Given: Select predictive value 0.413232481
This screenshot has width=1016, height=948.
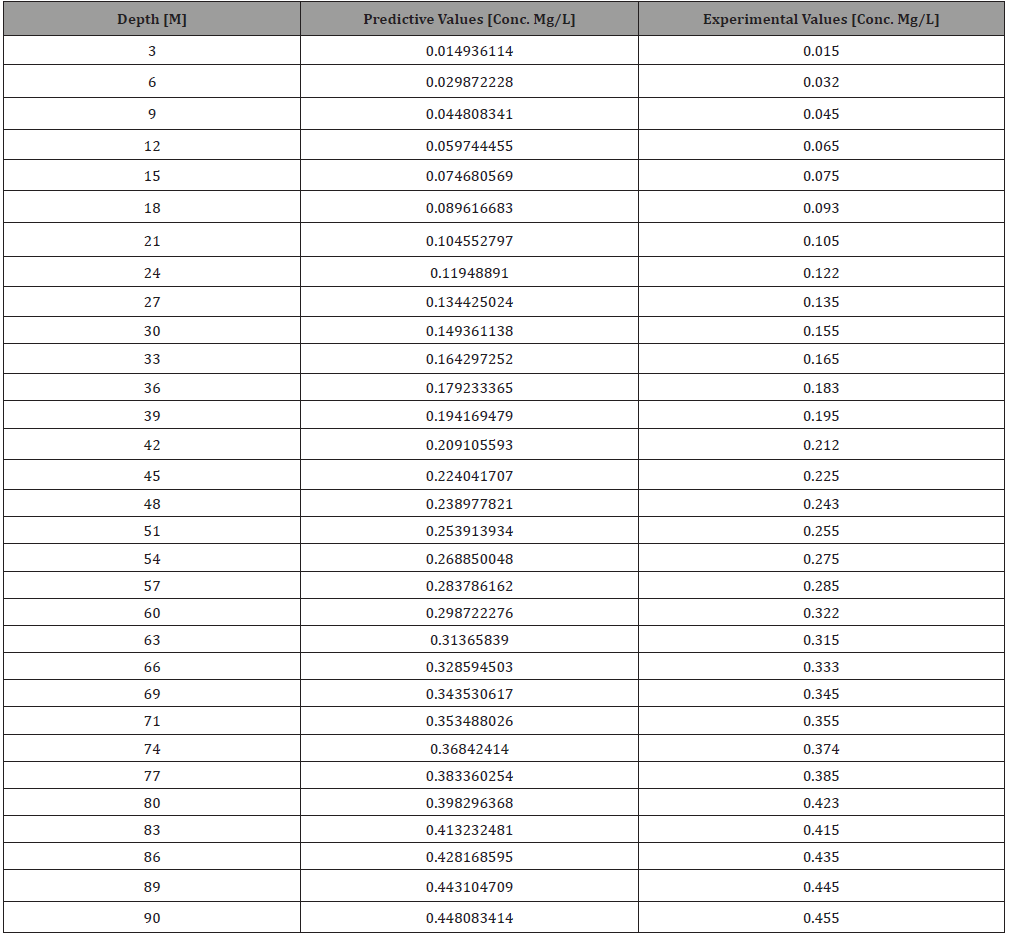Looking at the screenshot, I should pos(469,830).
